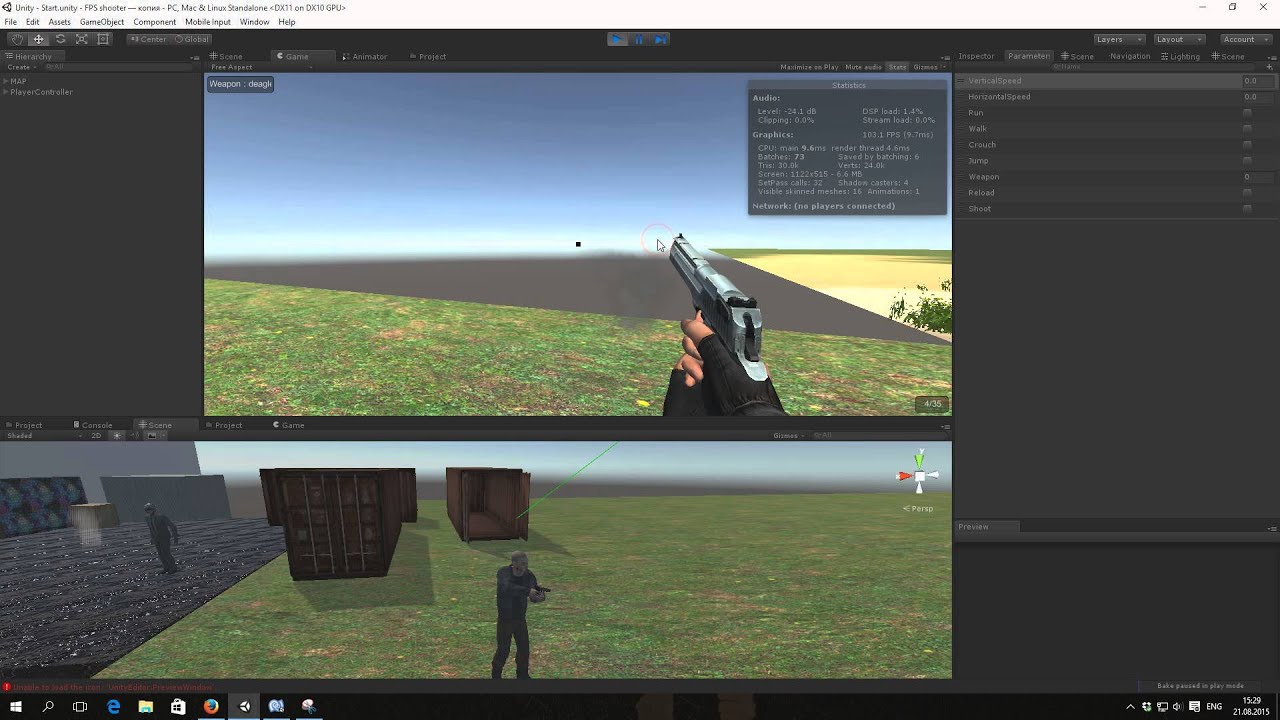Open the Component menu
This screenshot has height=720, width=1280.
coord(155,22)
